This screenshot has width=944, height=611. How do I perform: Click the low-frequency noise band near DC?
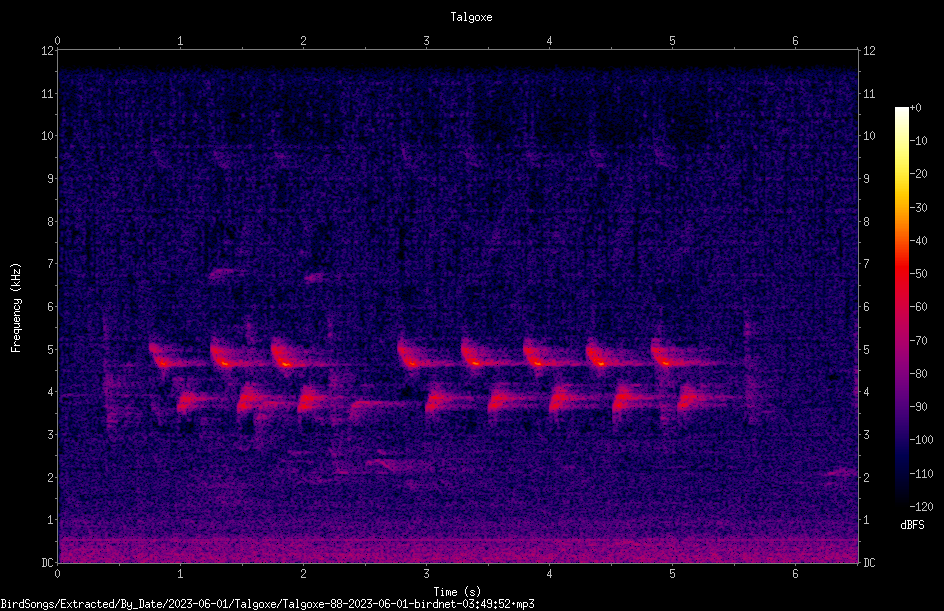(458, 549)
